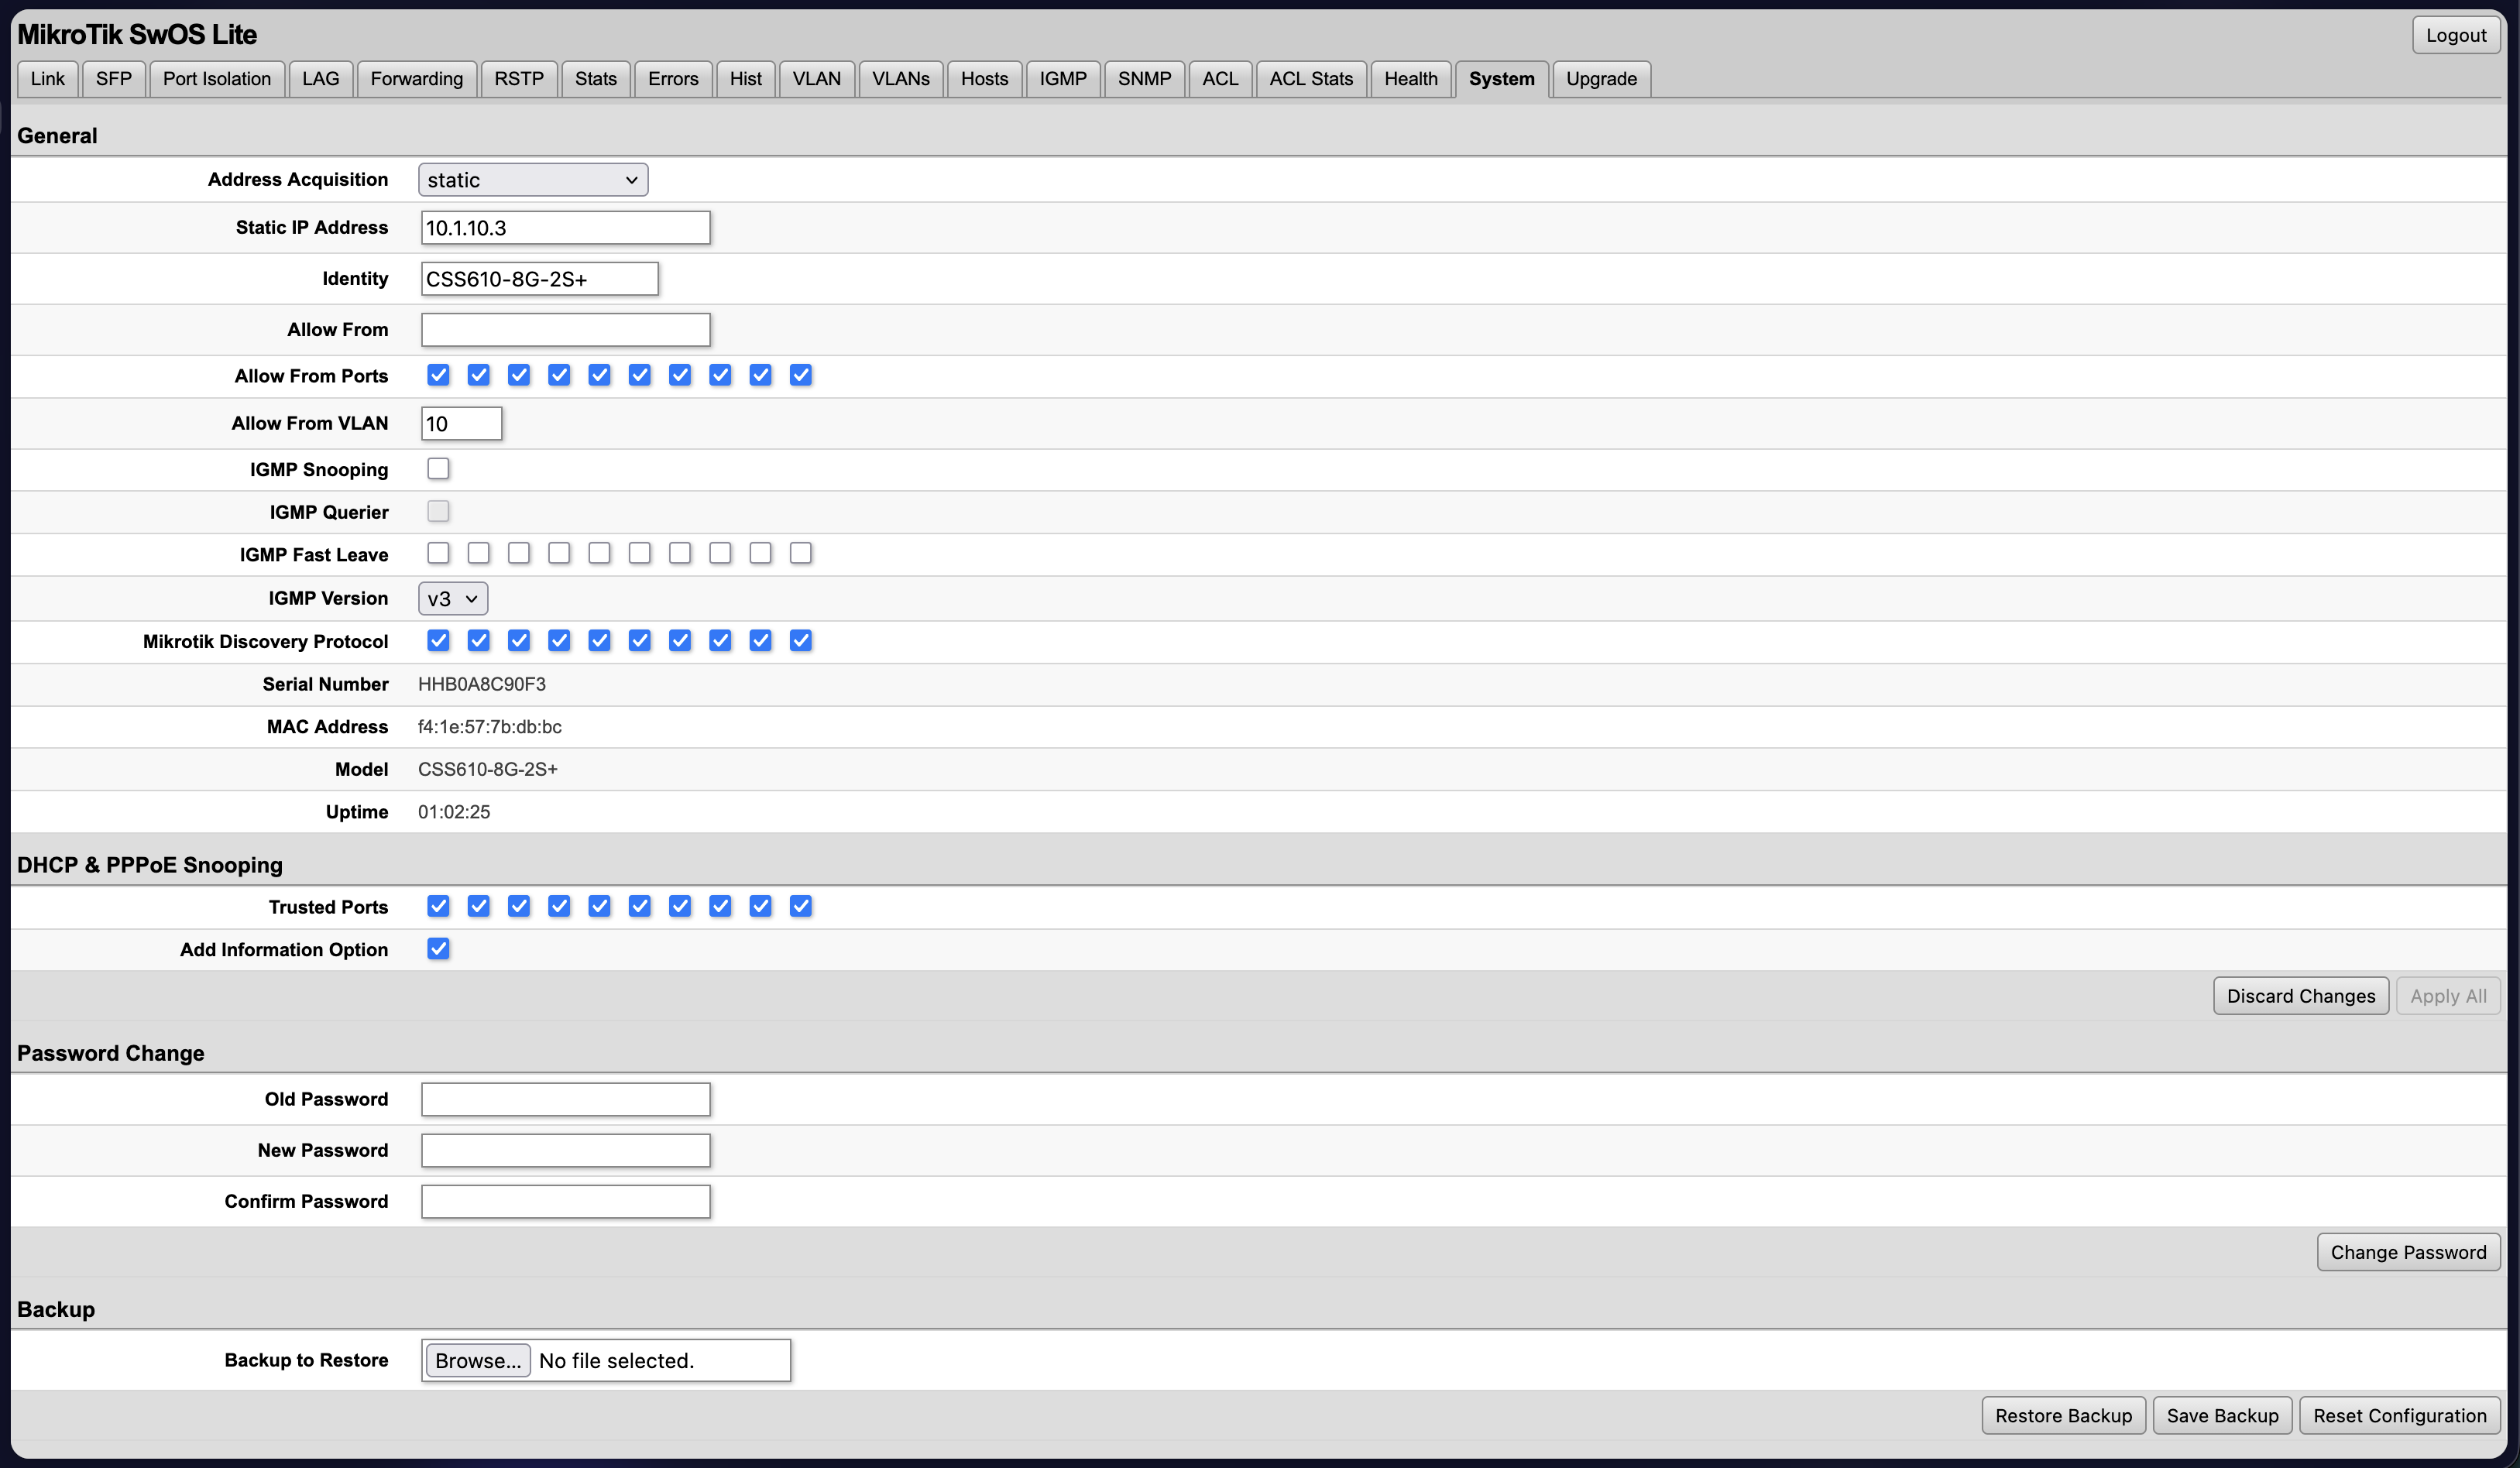
Task: Uncheck first Mikrotik Discovery Protocol checkbox
Action: click(x=438, y=640)
